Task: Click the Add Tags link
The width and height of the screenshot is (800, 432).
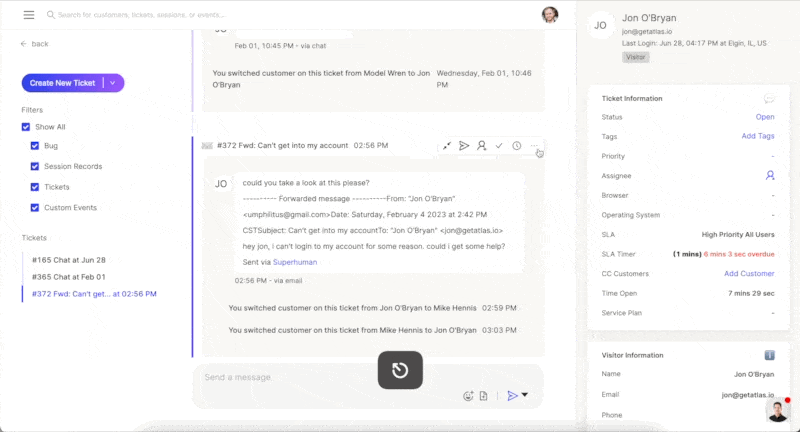Action: 758,136
